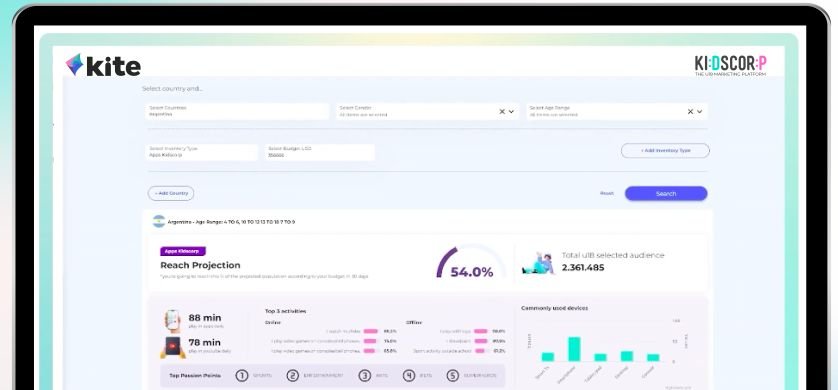Expand the Select Age Range dropdown arrow
Viewport: 838px width, 390px height.
pos(700,112)
